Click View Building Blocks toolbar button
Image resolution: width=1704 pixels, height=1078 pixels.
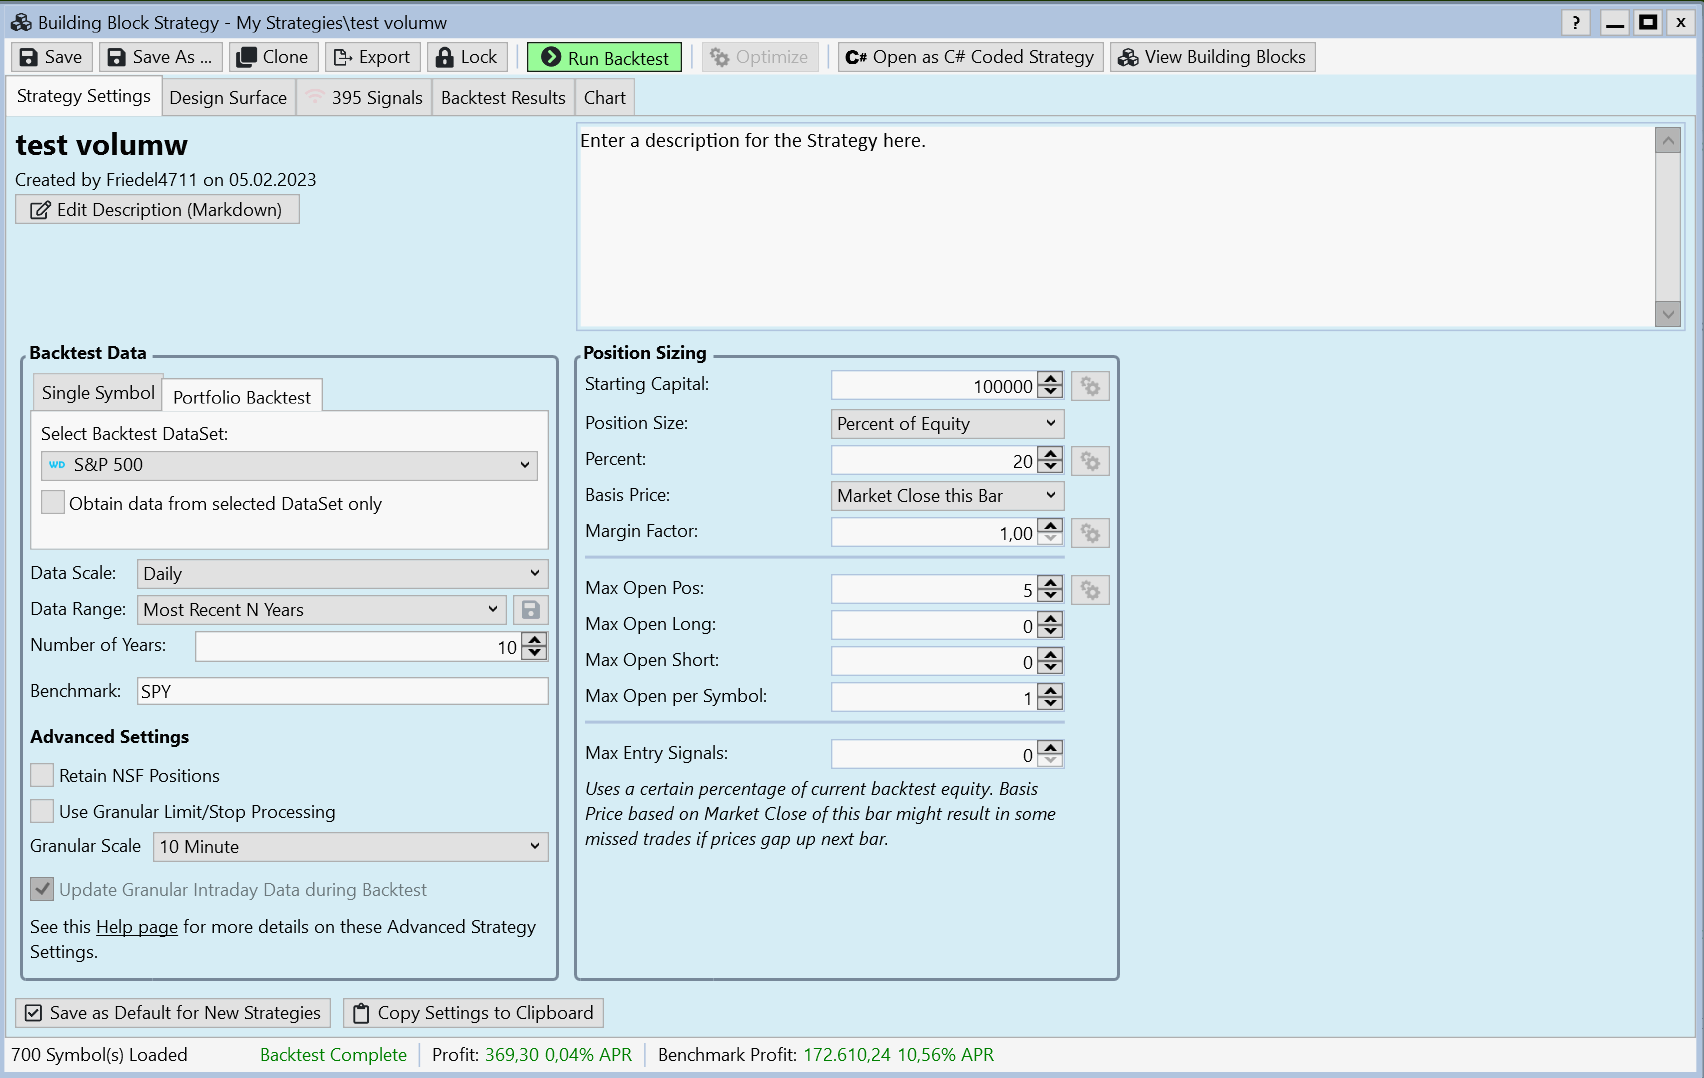pos(1212,58)
